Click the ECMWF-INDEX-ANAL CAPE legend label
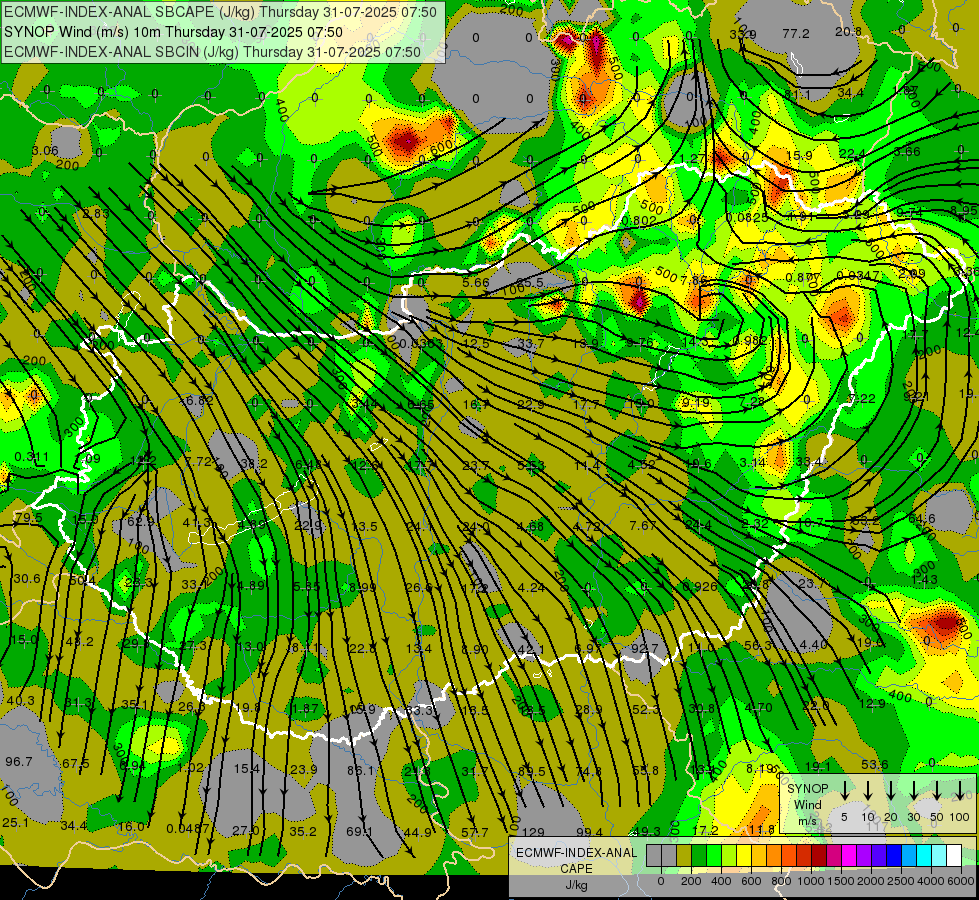 click(576, 860)
